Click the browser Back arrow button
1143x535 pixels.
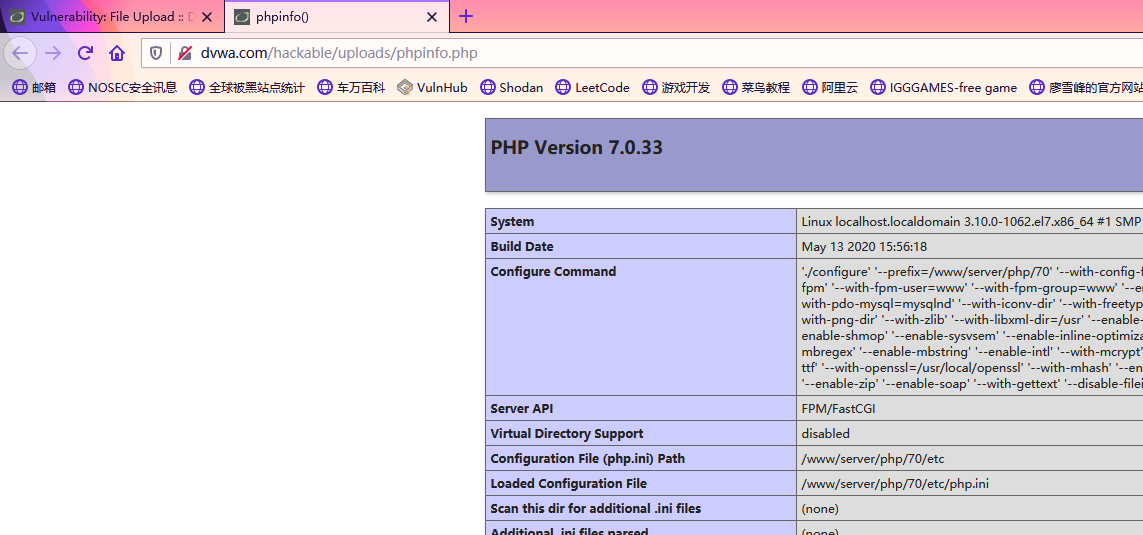tap(20, 53)
